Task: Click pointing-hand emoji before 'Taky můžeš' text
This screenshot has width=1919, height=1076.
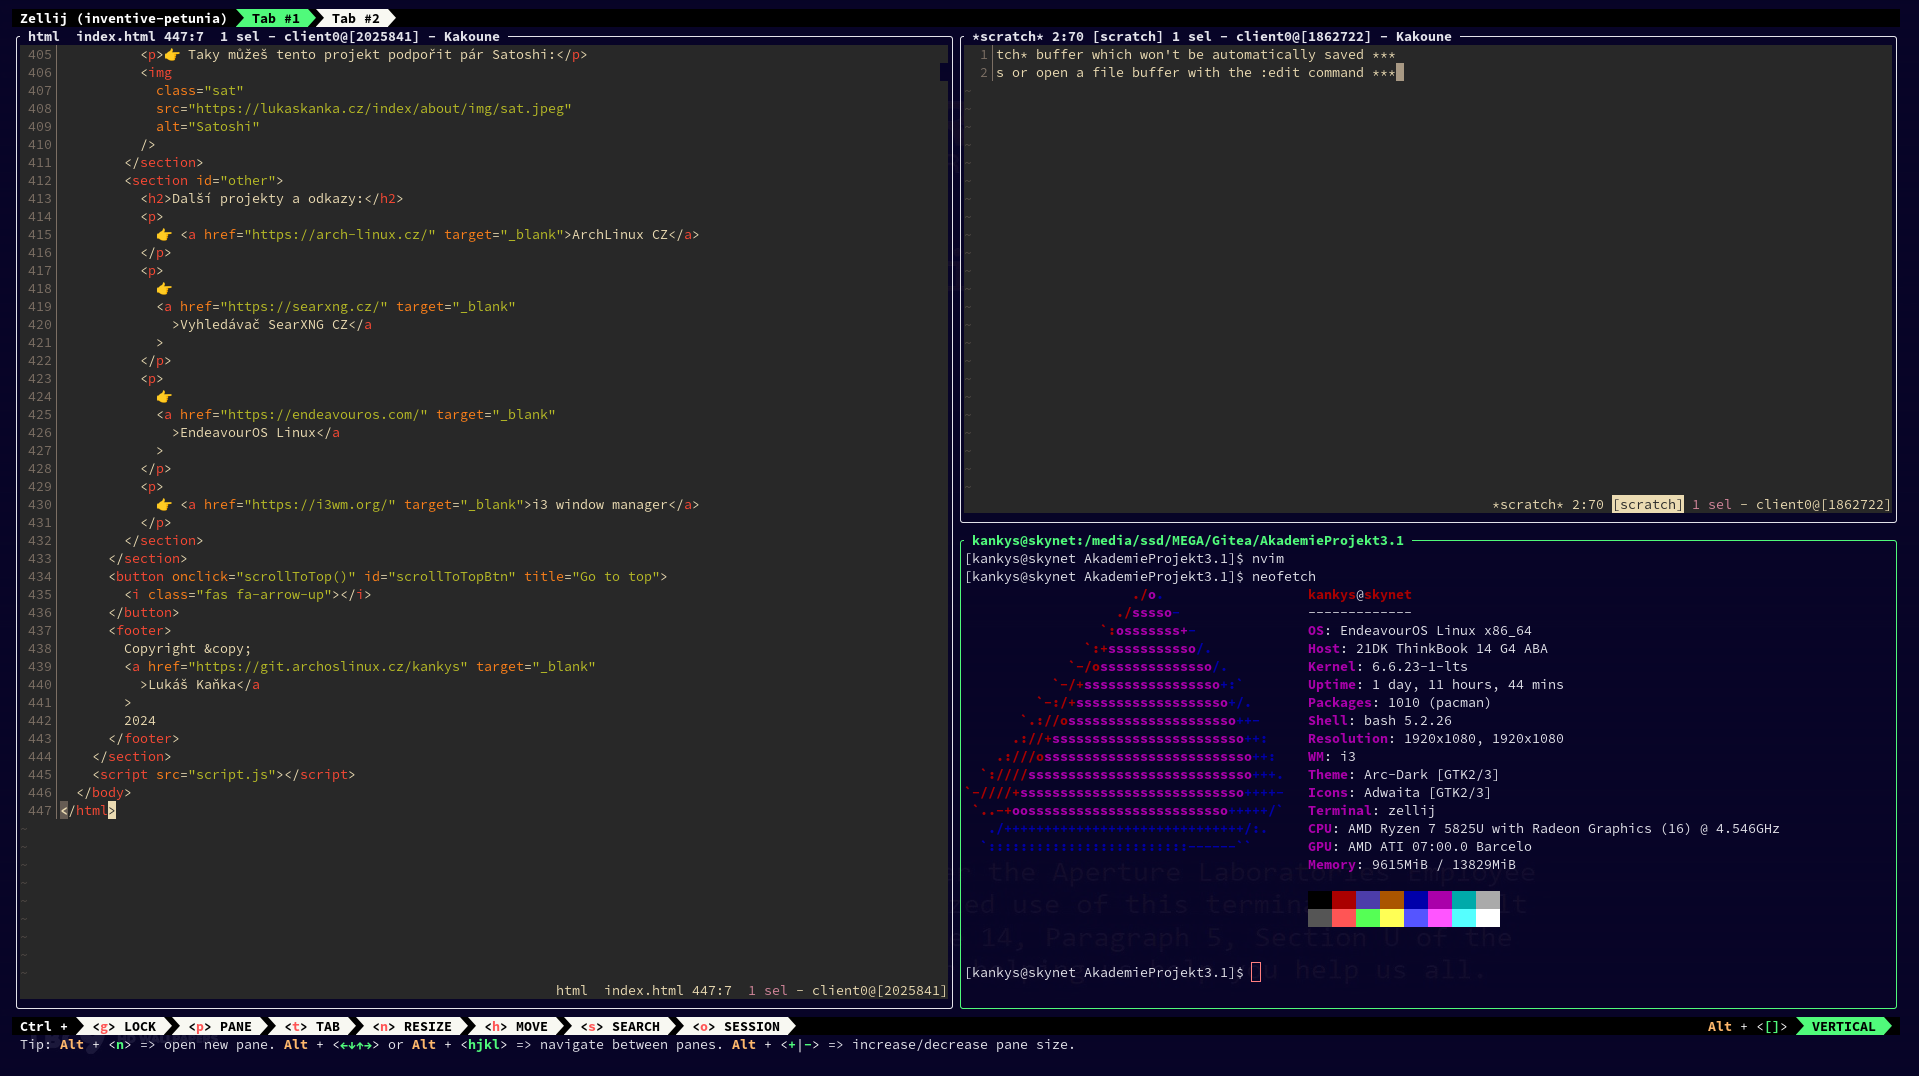Action: coord(172,55)
